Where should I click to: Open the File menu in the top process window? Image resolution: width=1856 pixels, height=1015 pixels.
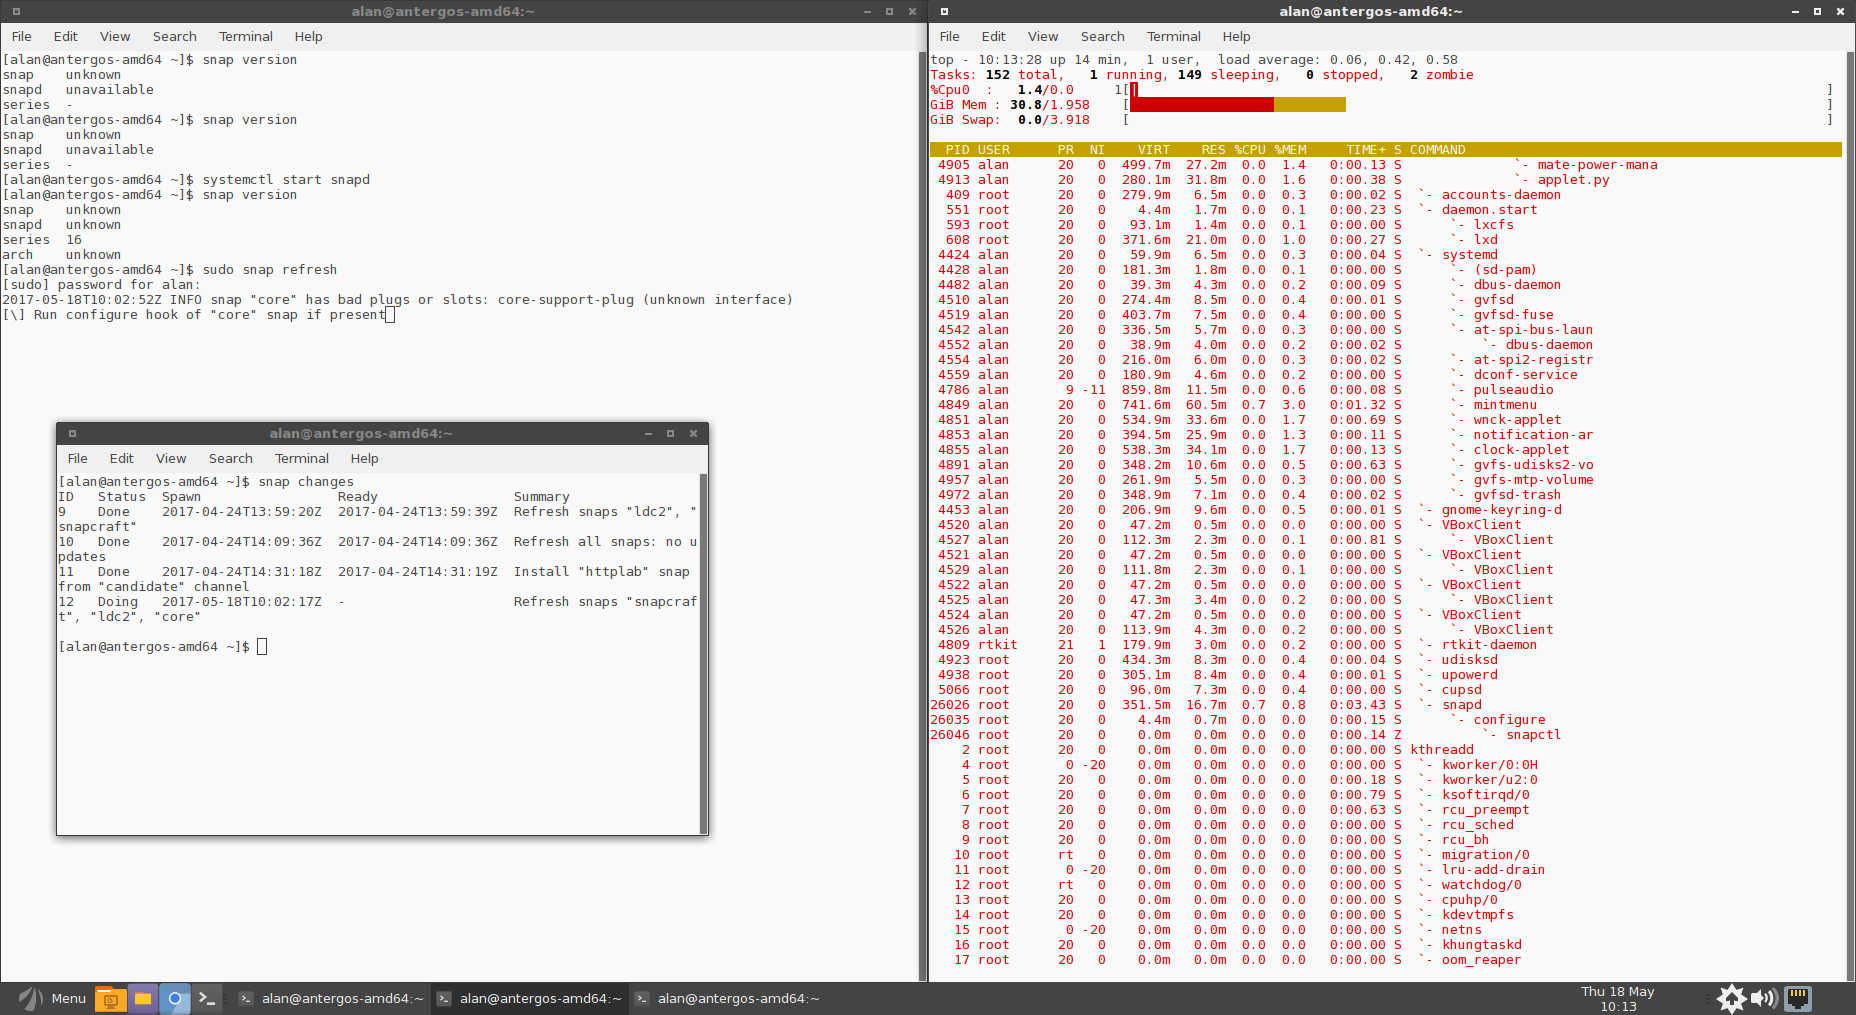[x=949, y=36]
